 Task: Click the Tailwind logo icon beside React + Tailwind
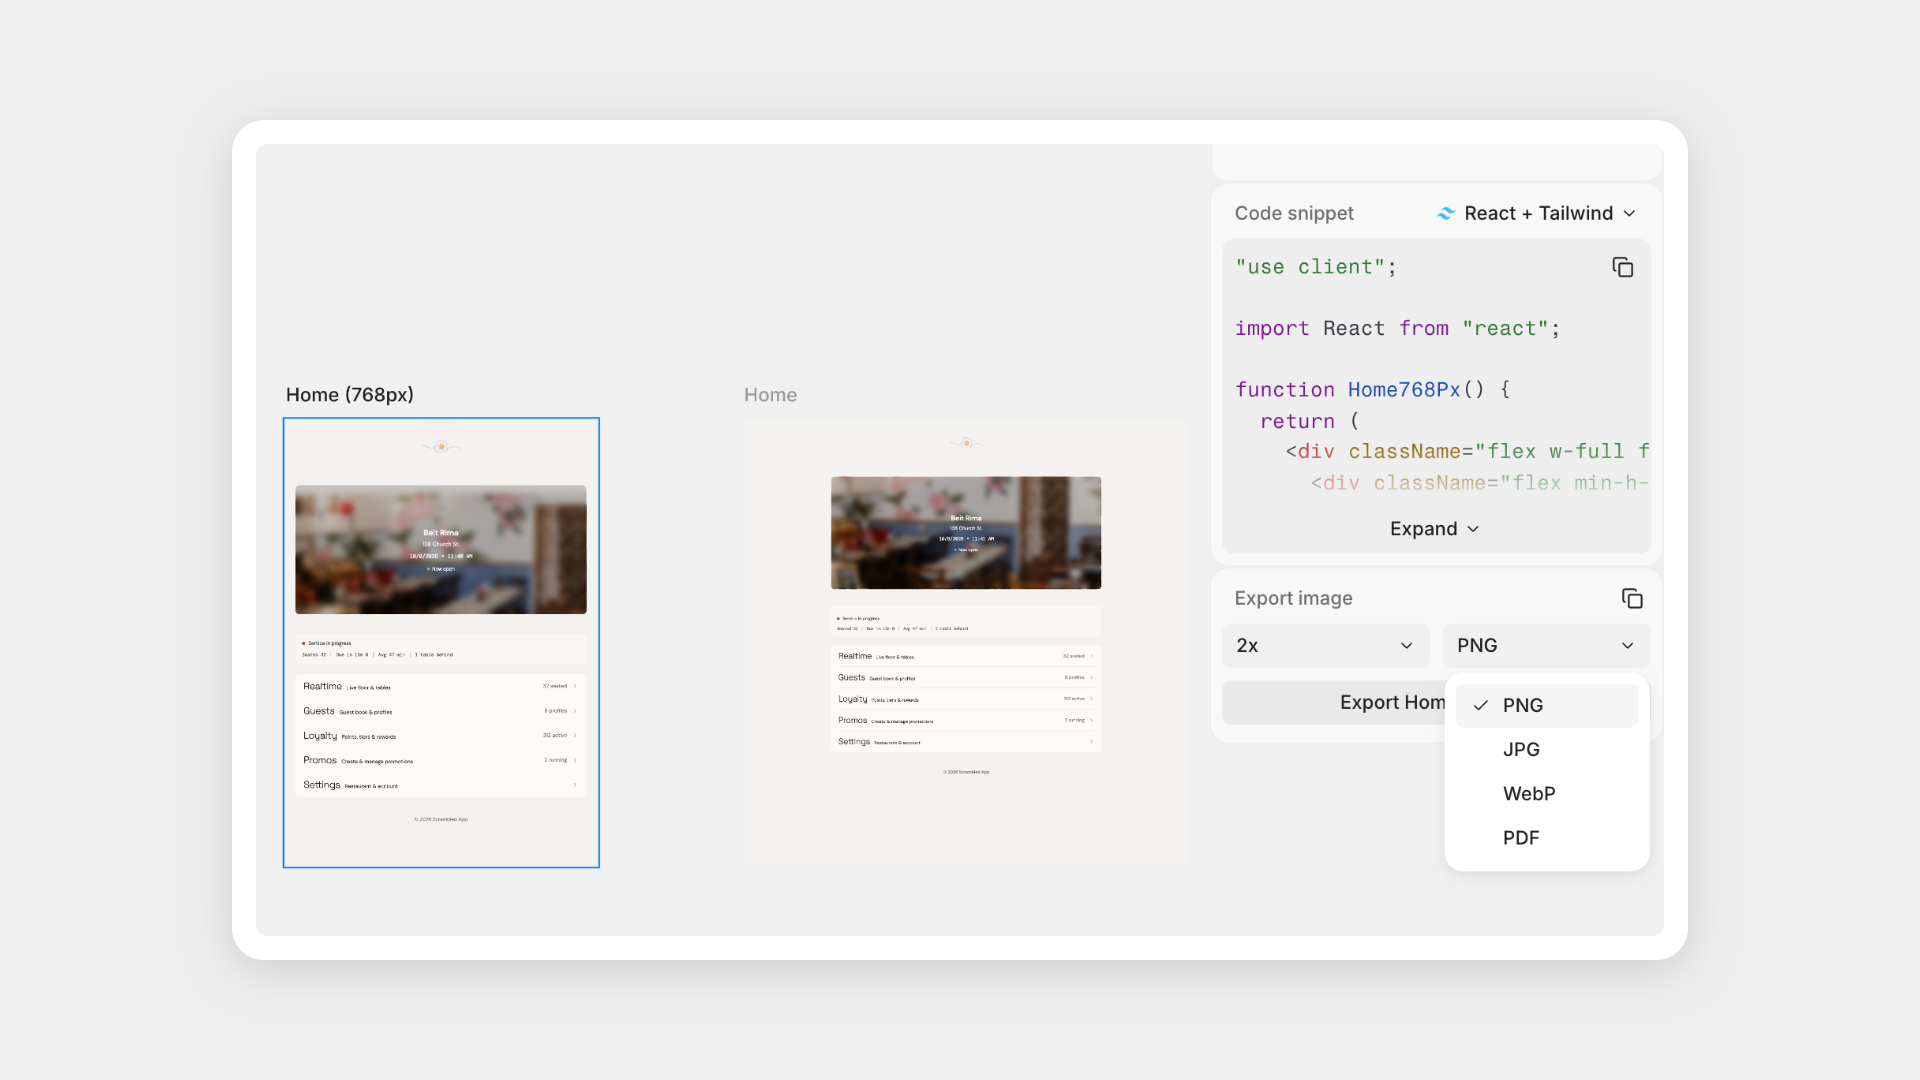[x=1446, y=213]
